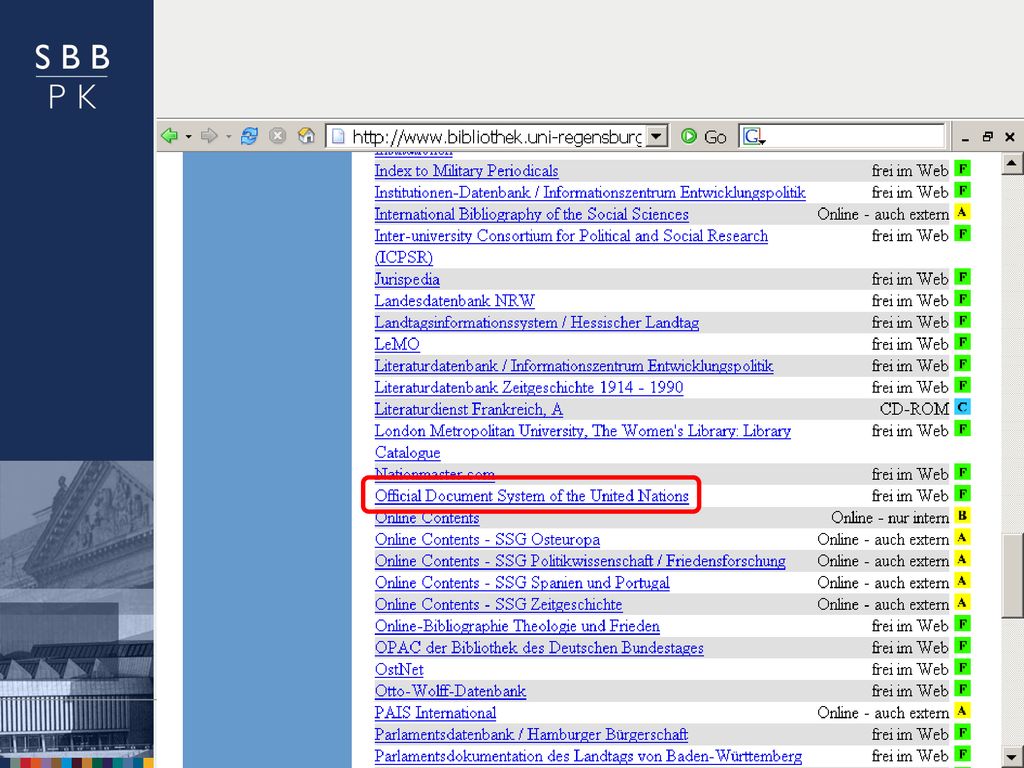Follow the OstNet link

pyautogui.click(x=399, y=669)
